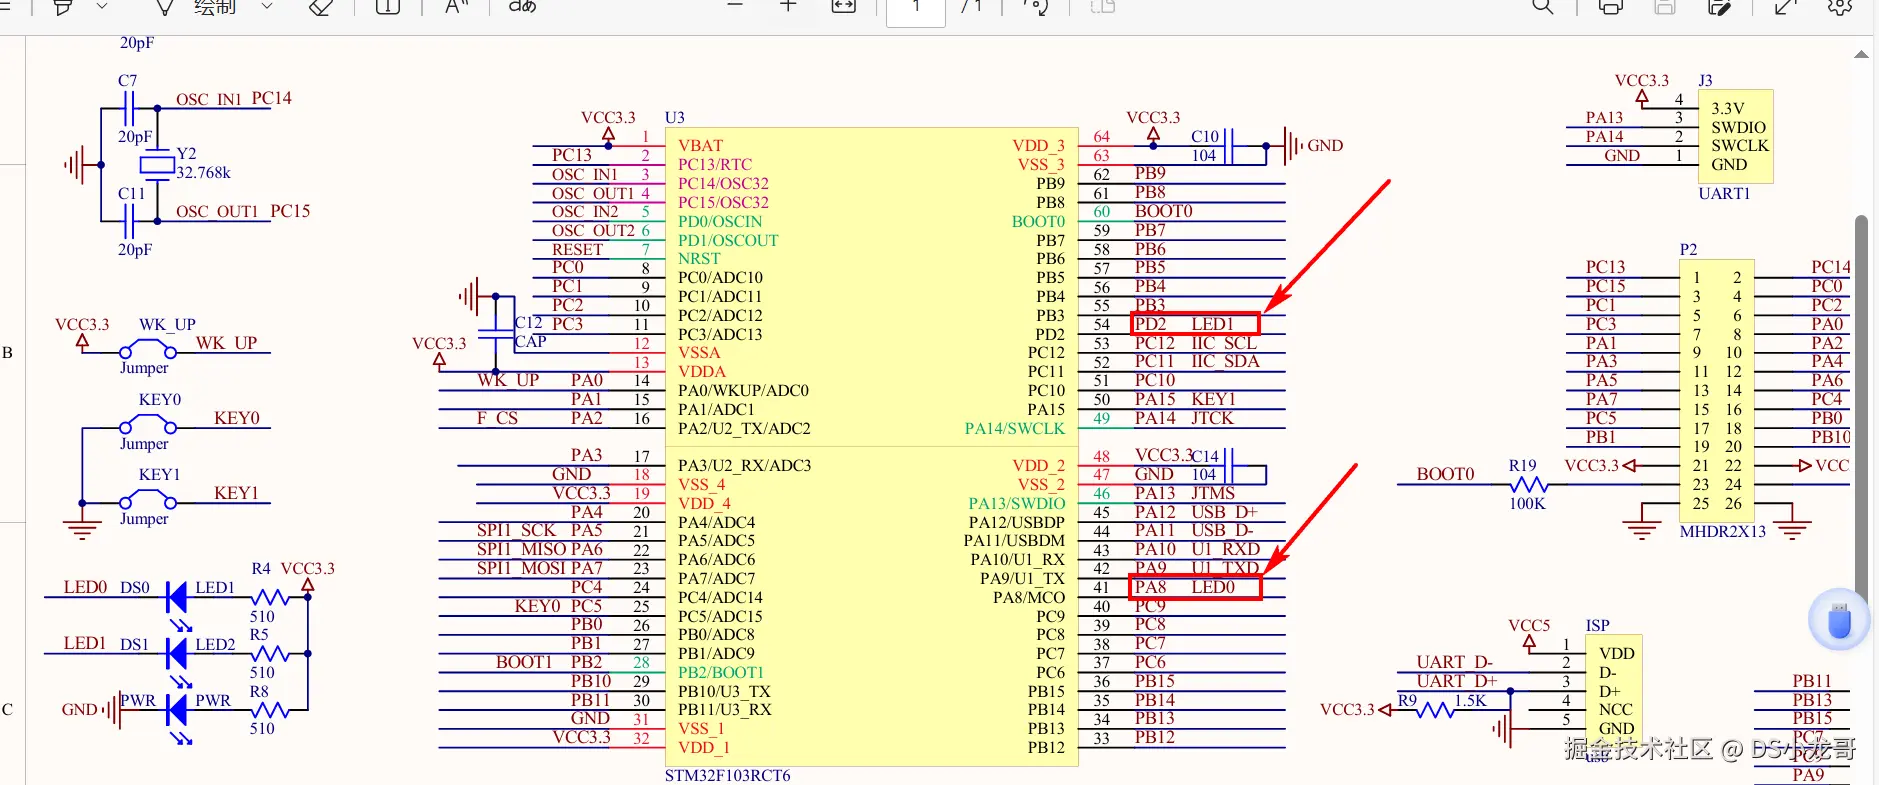
Task: Click the SPI1 SCK net label
Action: (516, 530)
